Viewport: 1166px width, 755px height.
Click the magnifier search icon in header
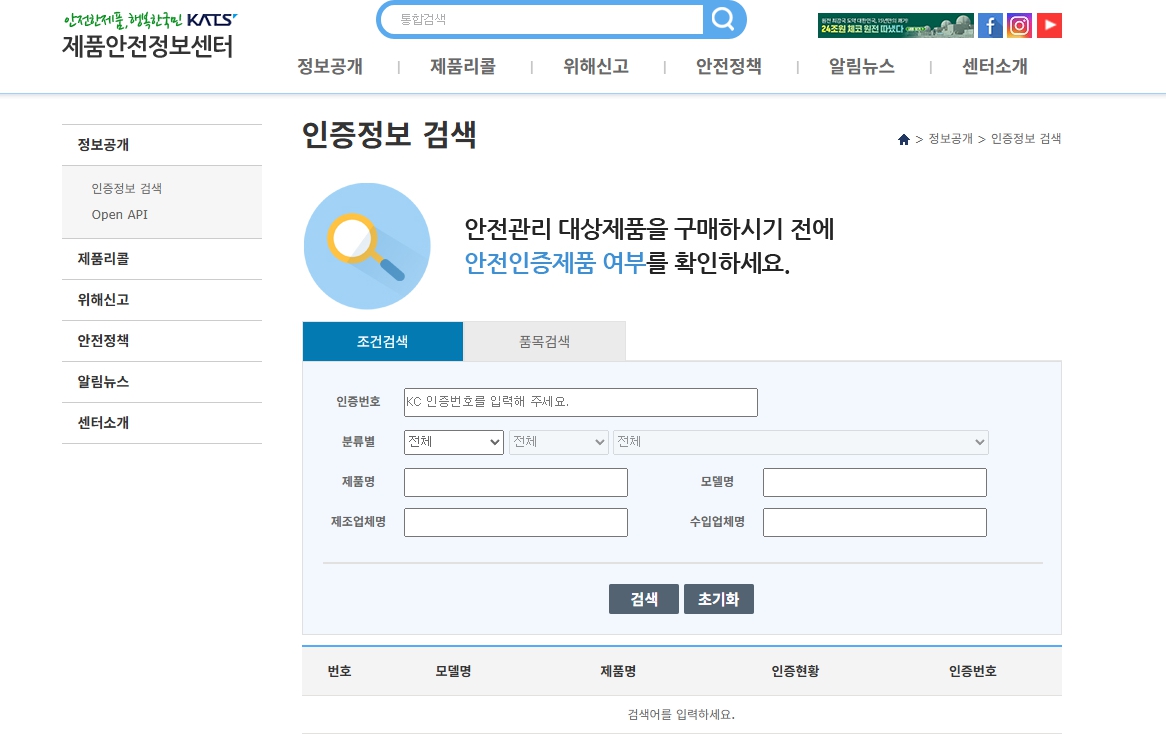click(x=723, y=19)
